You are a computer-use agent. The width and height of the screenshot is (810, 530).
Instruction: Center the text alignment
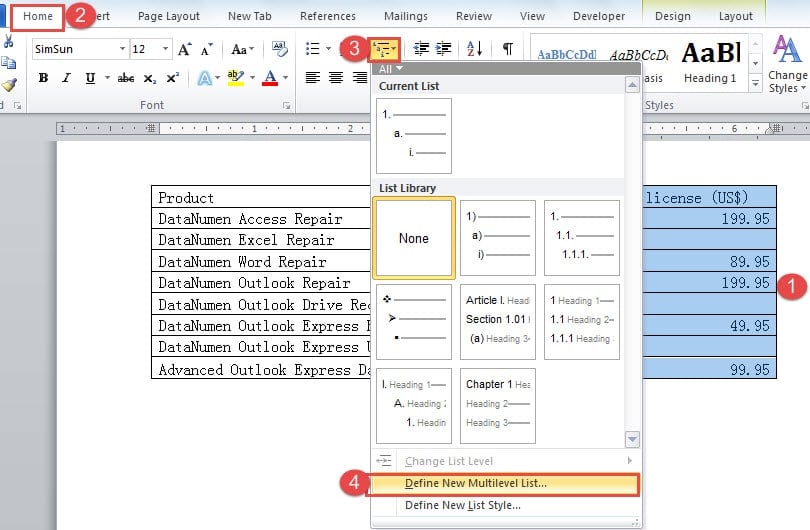click(x=336, y=78)
